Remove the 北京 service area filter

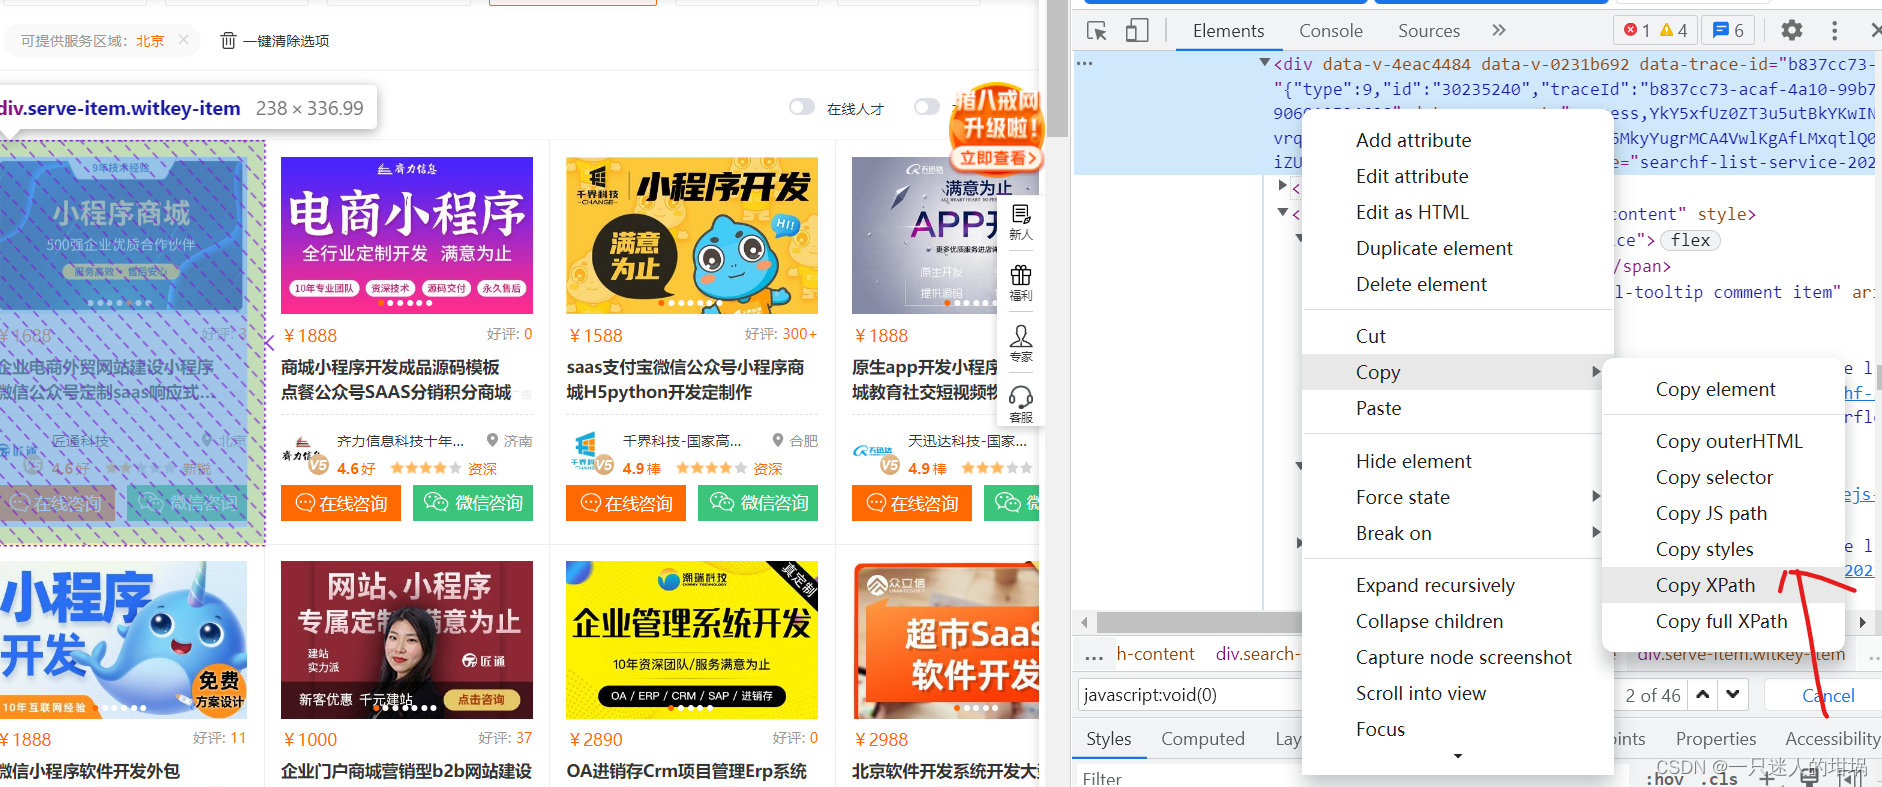point(183,40)
